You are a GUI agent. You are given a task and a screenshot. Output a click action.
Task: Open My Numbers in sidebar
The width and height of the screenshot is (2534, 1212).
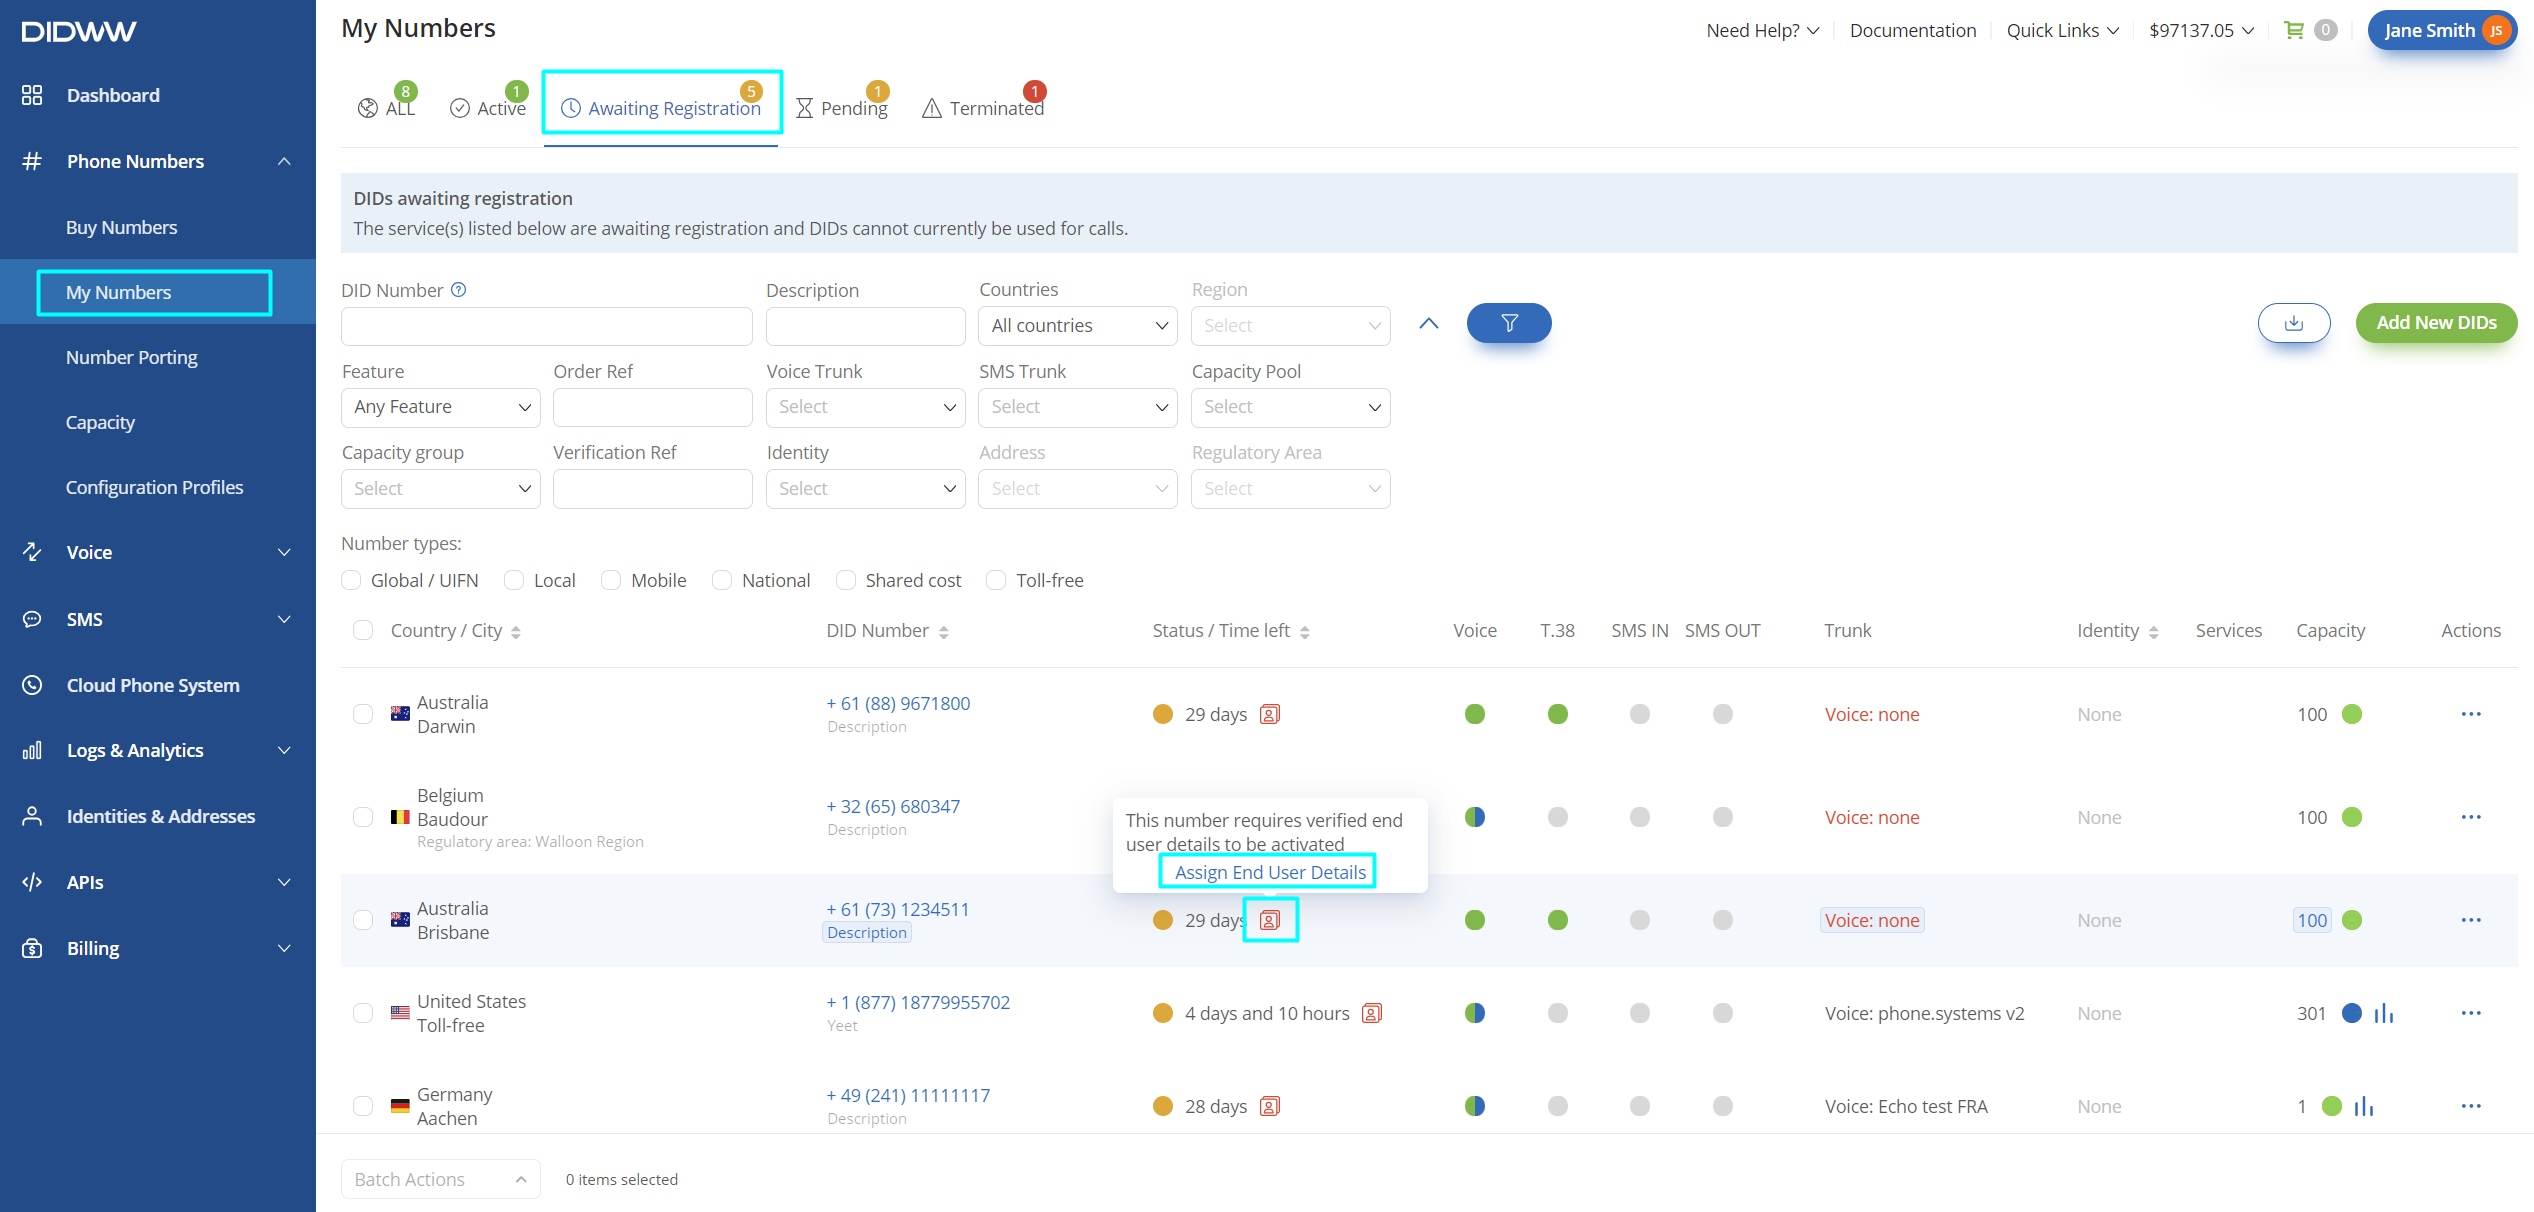point(119,292)
